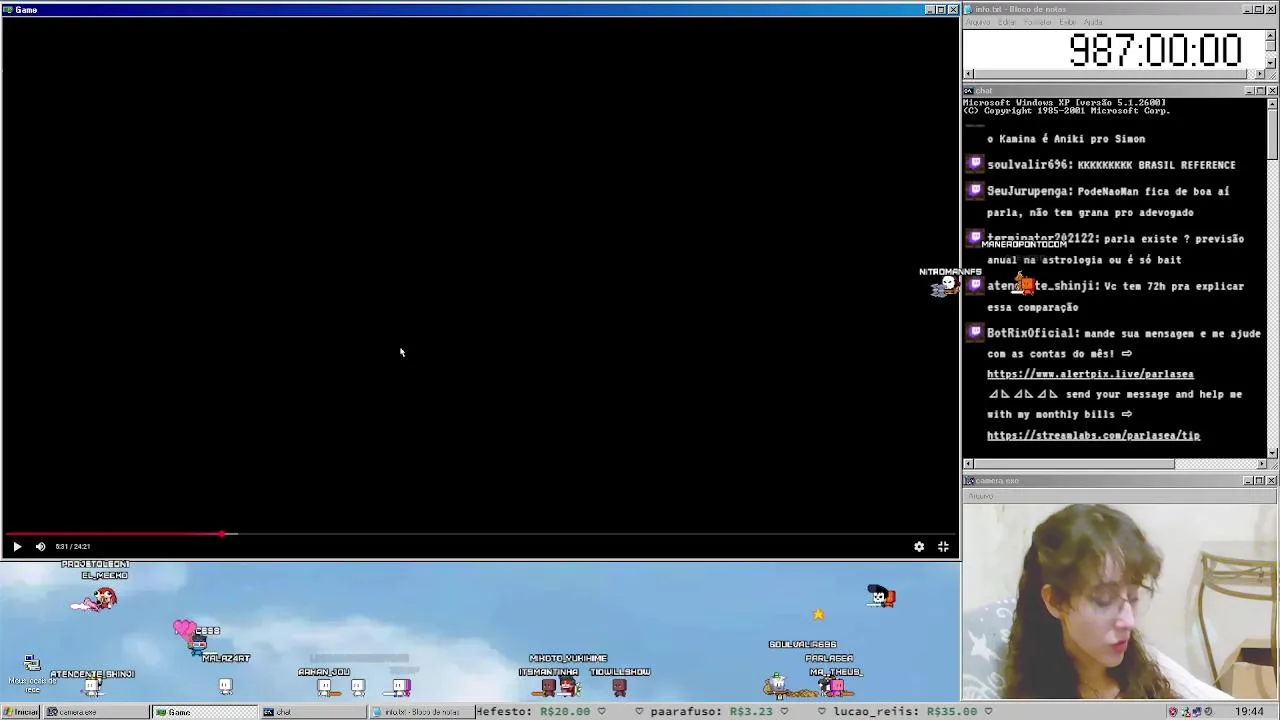The height and width of the screenshot is (720, 1280).
Task: Click the chat window scroll down arrow
Action: click(x=1272, y=453)
